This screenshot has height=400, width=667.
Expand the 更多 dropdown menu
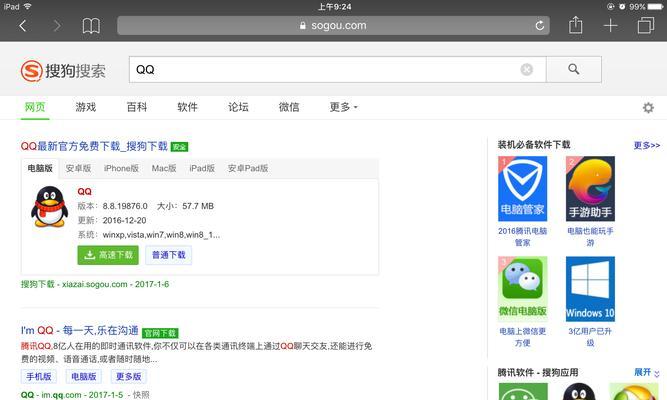coord(343,107)
